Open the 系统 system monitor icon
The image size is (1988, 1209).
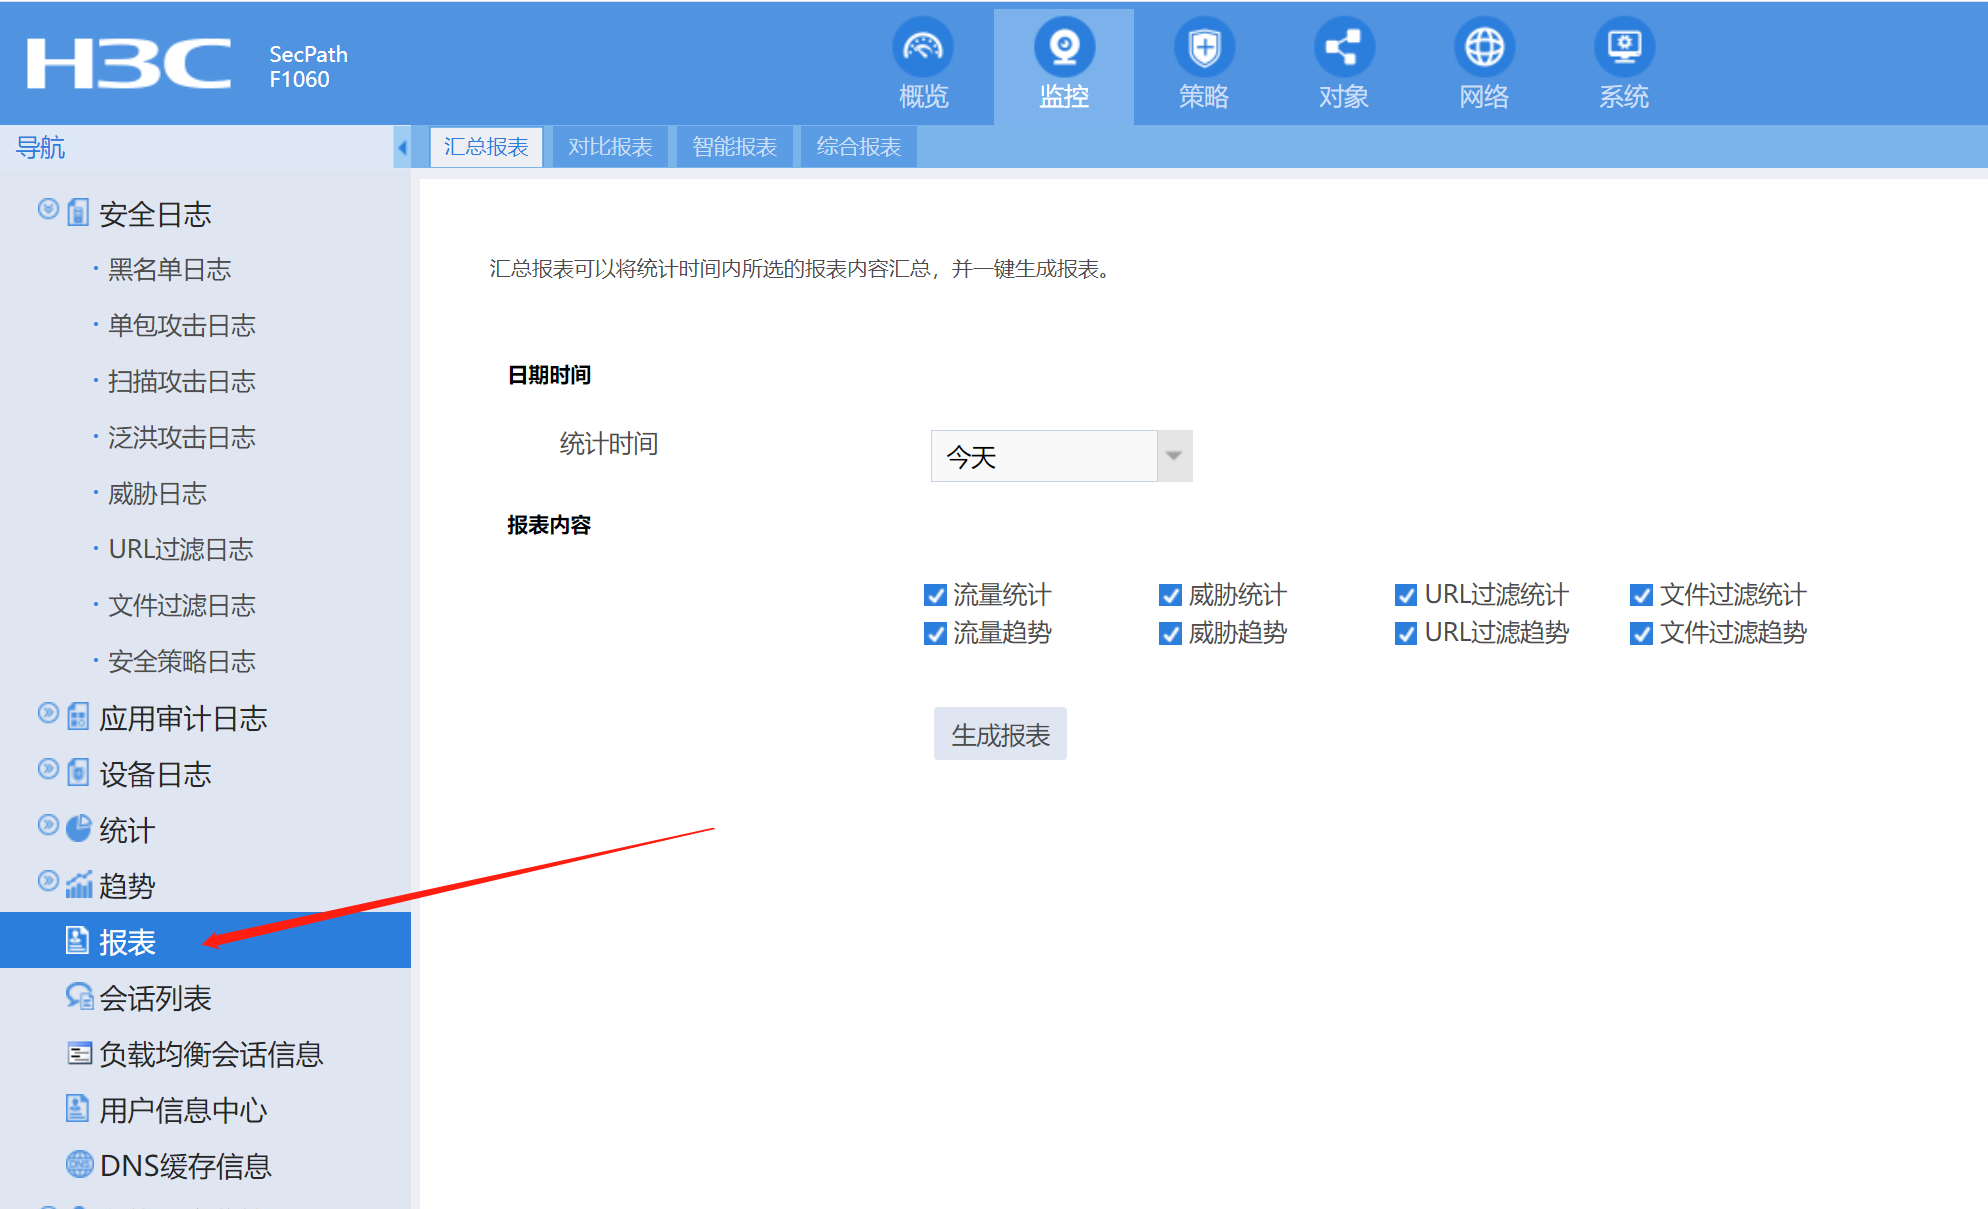[1623, 47]
